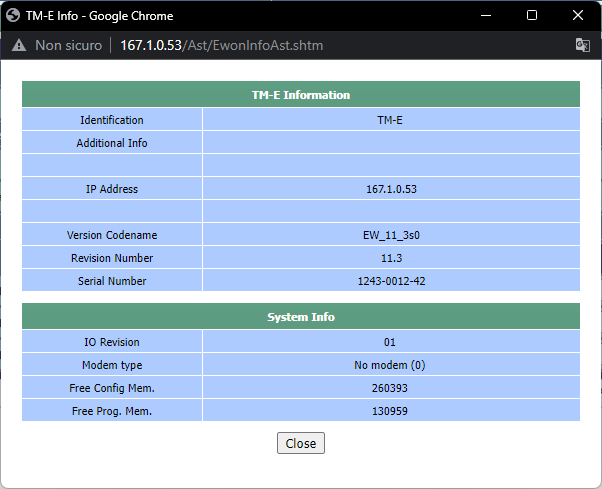The width and height of the screenshot is (602, 489).
Task: Maximize the TM-E Info window
Action: coord(532,15)
